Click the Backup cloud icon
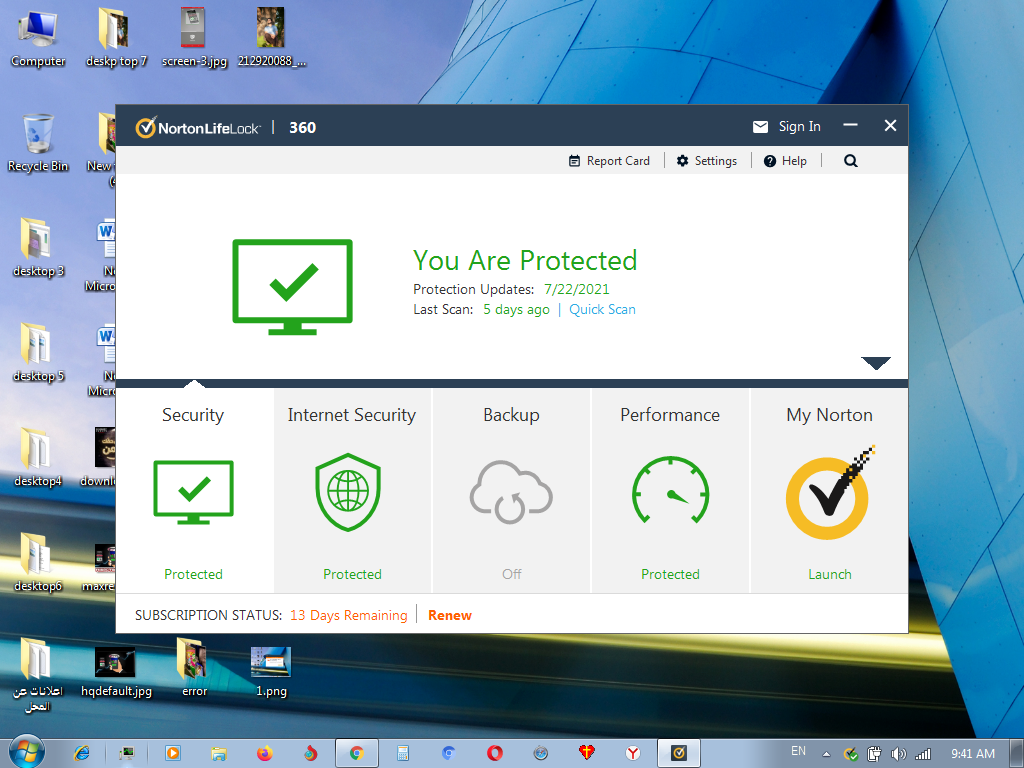Screen dimensions: 1024x768 click(x=511, y=492)
